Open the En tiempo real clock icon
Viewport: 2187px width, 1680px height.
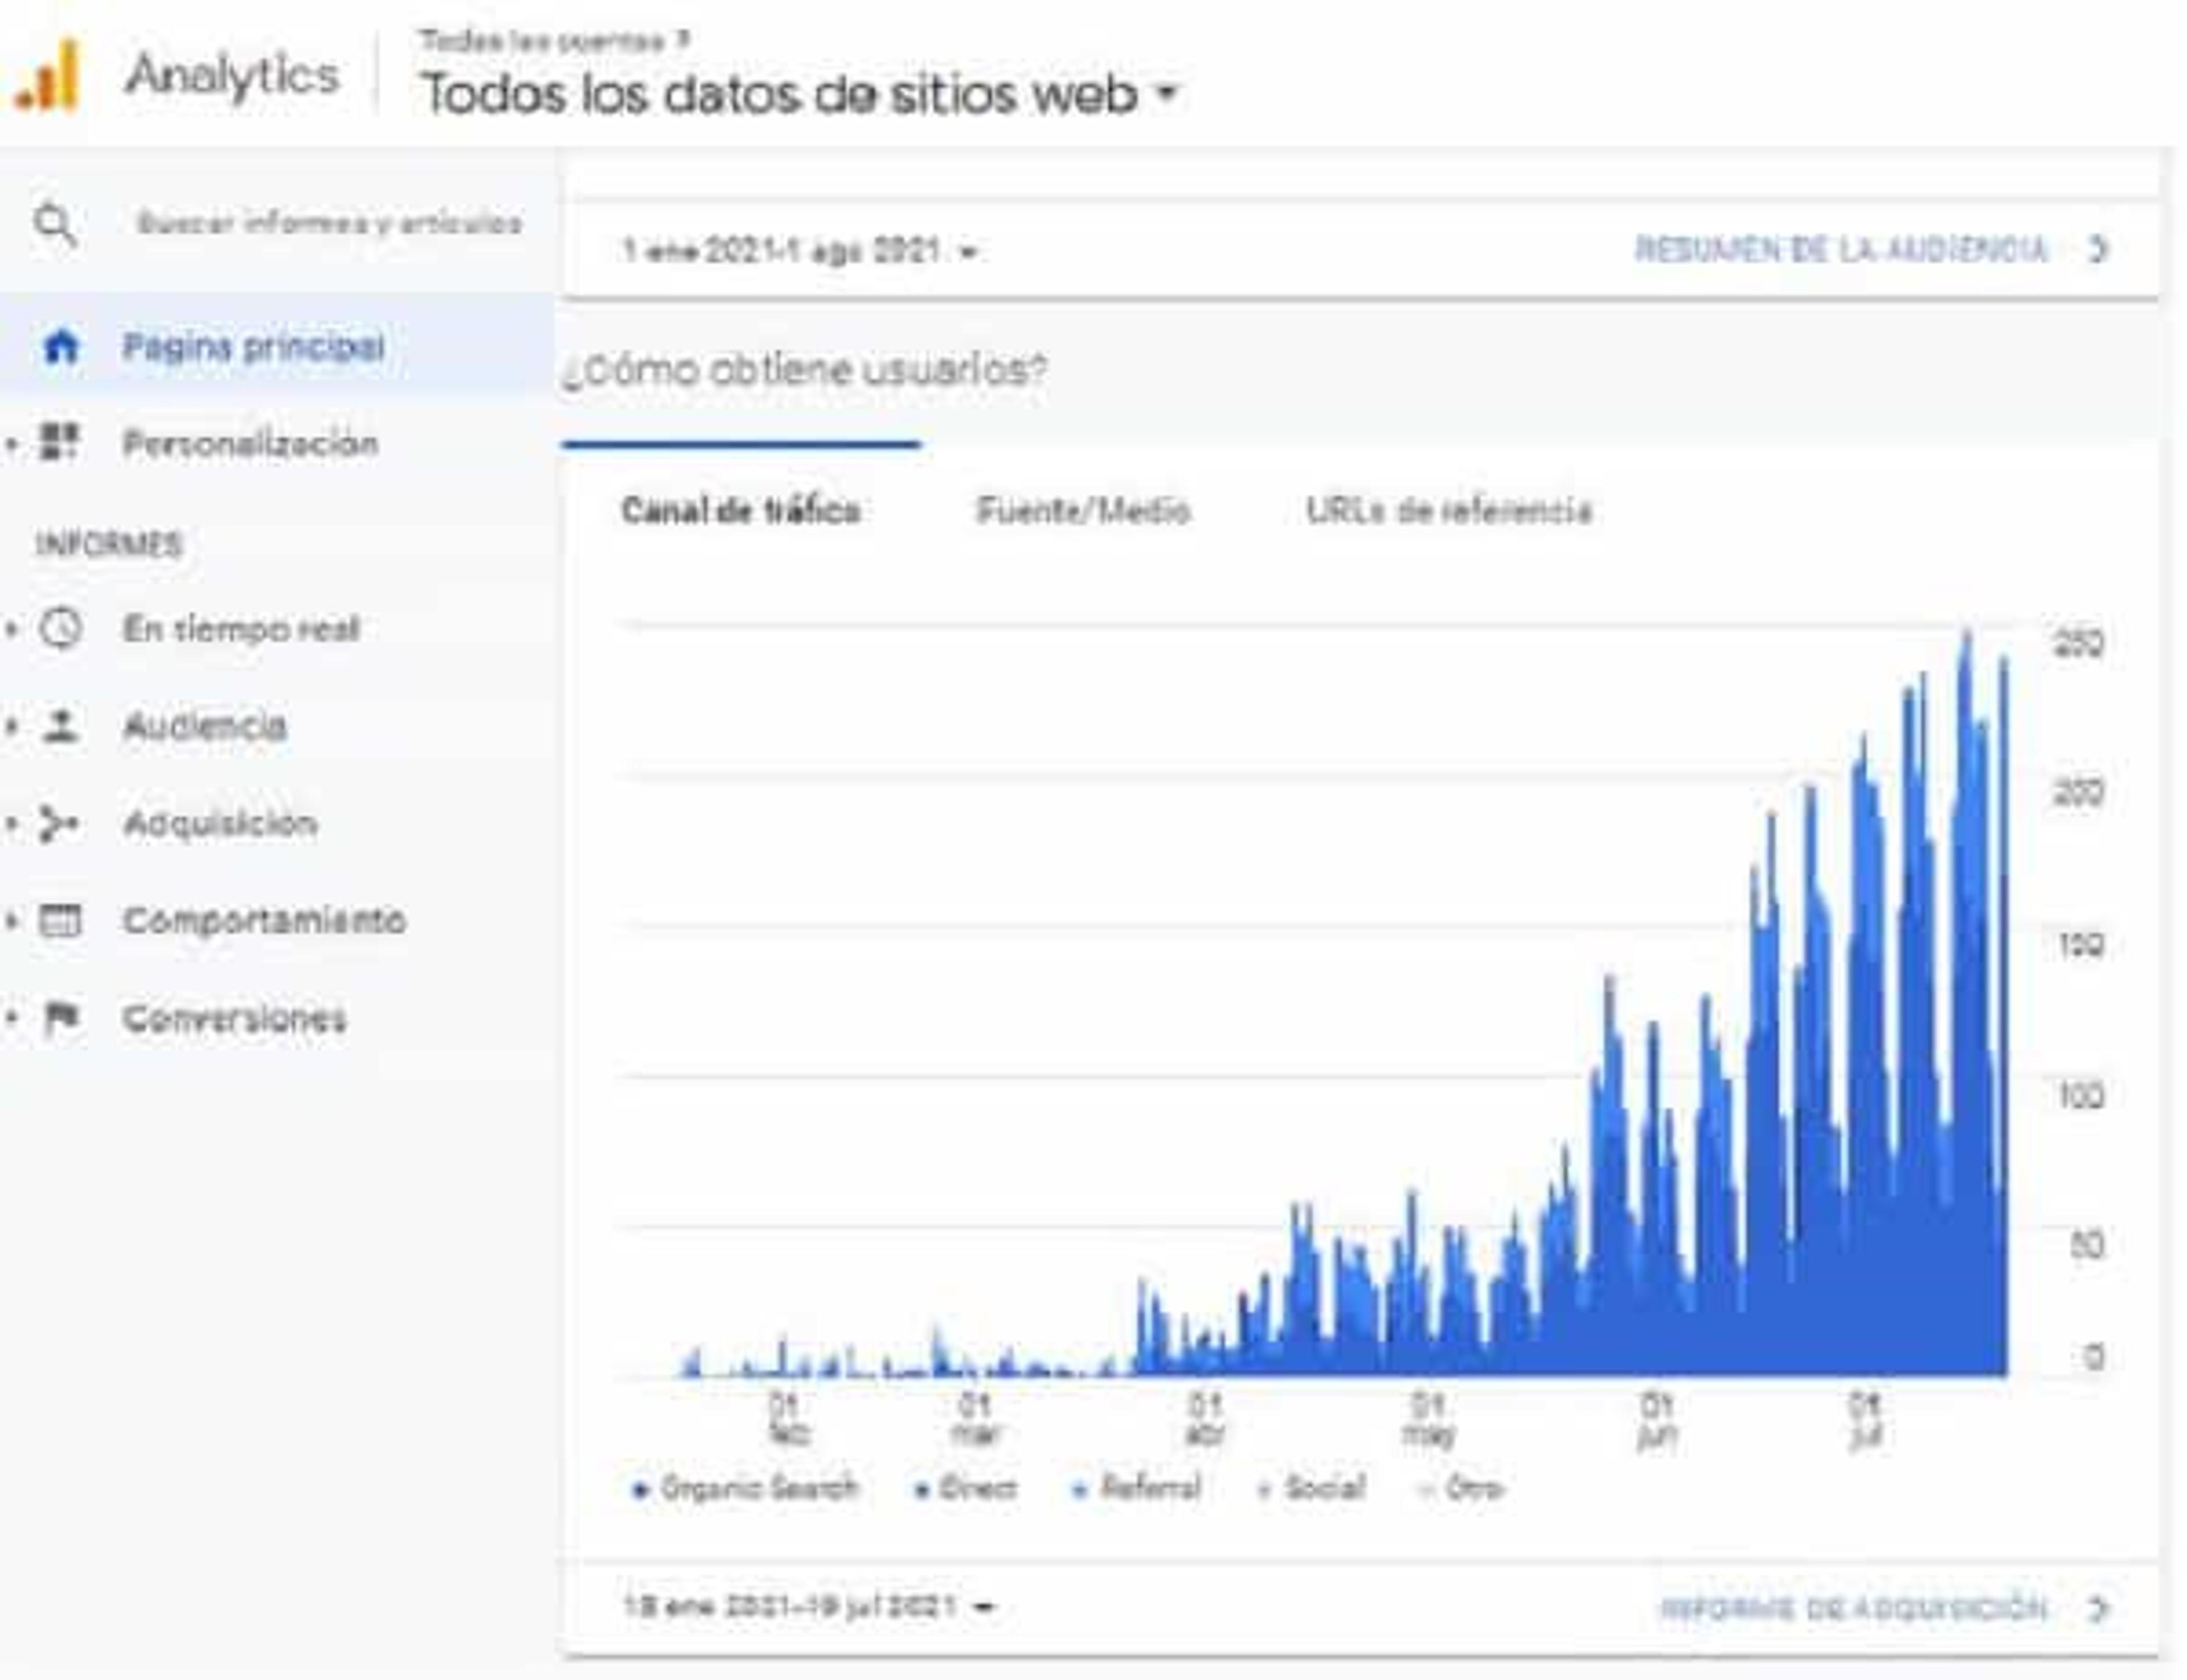click(60, 629)
